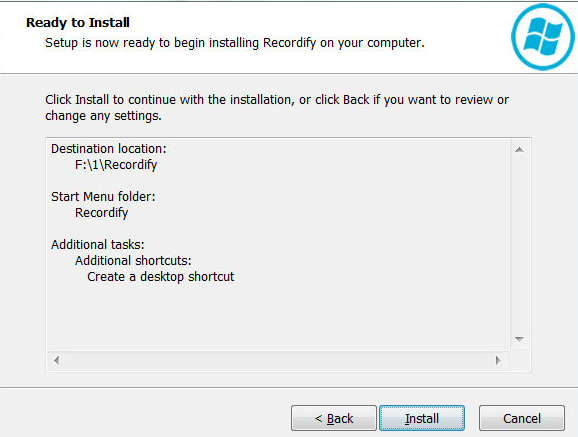Viewport: 578px width, 437px height.
Task: Click the "Setup is now ready" subtitle text
Action: pos(235,43)
